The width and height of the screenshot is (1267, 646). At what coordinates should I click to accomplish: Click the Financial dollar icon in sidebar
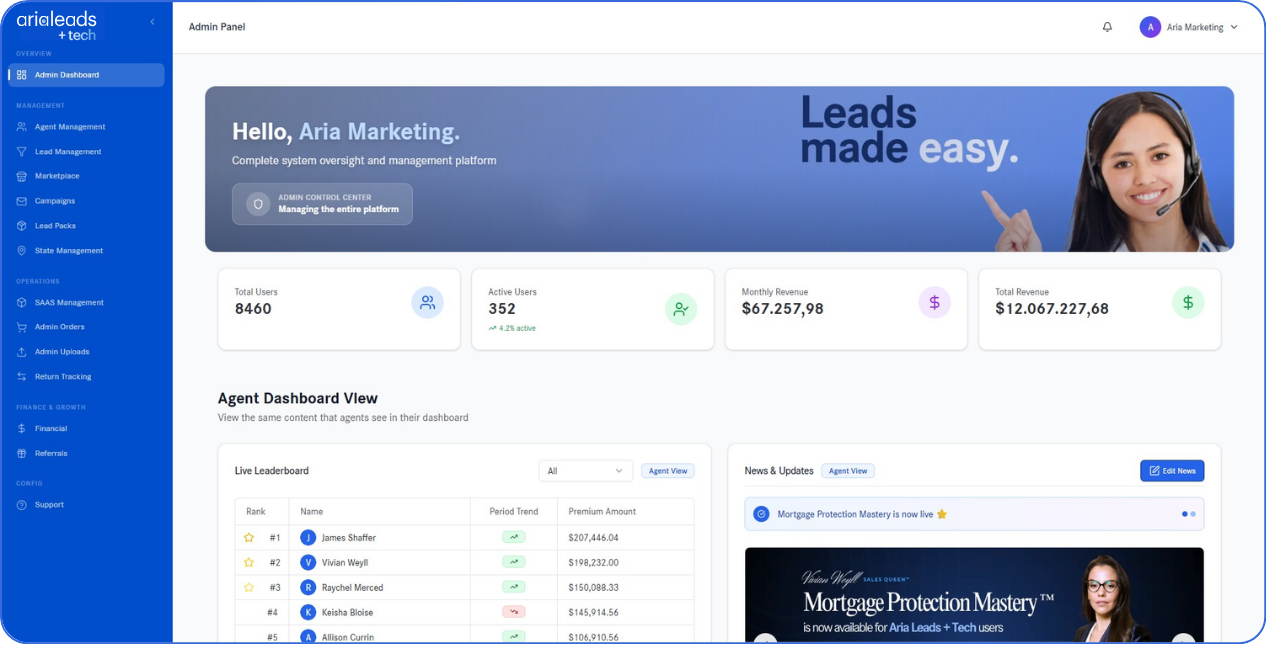pyautogui.click(x=22, y=428)
